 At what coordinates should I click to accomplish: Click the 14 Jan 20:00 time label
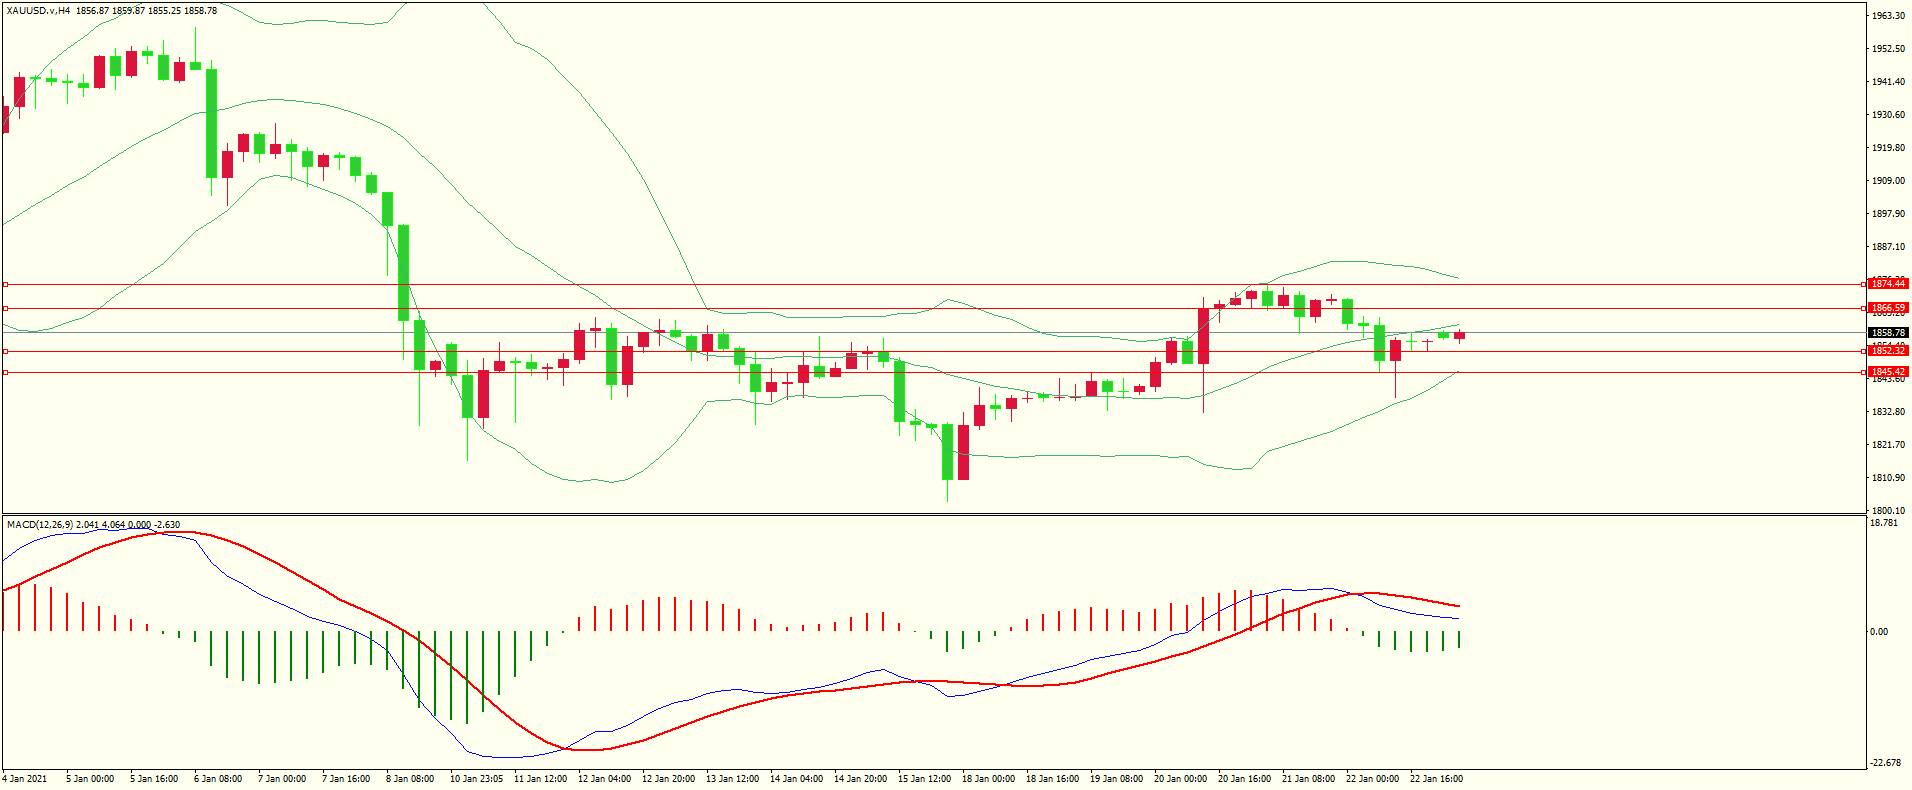(x=860, y=779)
